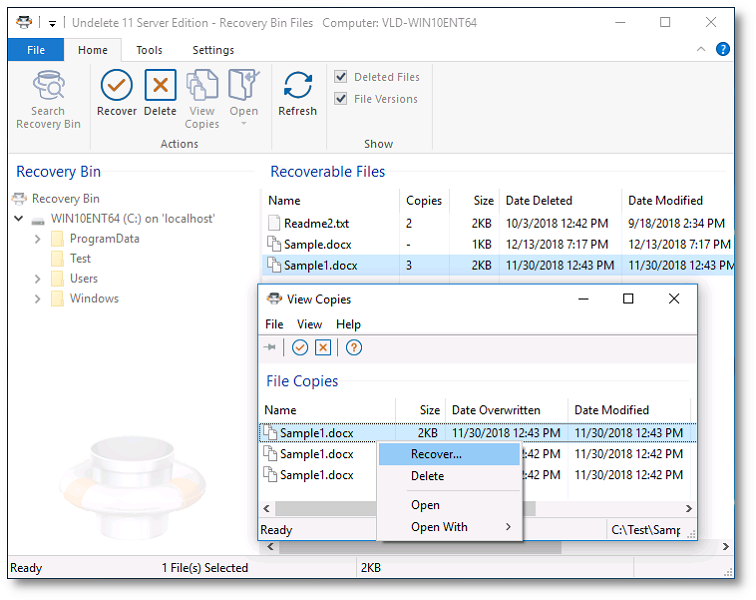The image size is (756, 600).
Task: Open Help menu in View Copies window
Action: tap(348, 324)
